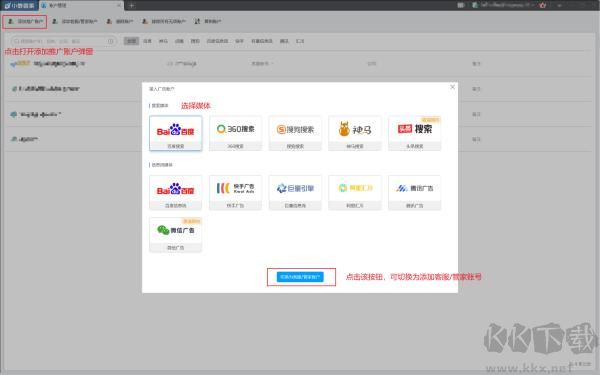This screenshot has height=375, width=600.
Task: Choose the Toutiao 搜索 media card
Action: (414, 133)
